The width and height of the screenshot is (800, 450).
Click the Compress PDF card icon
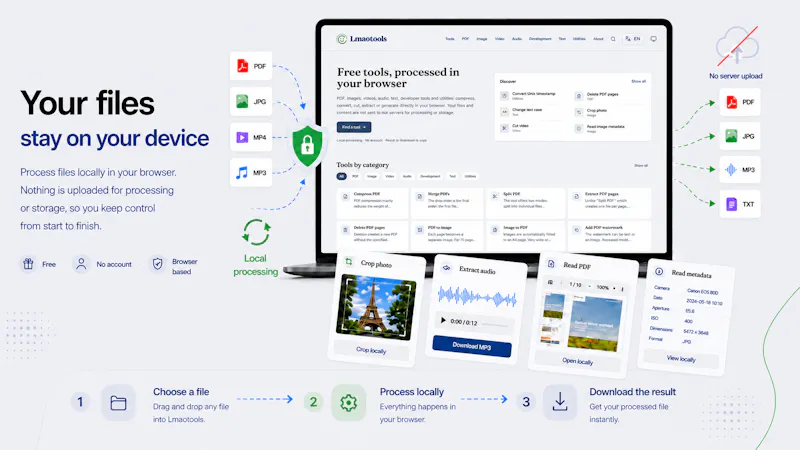(345, 196)
